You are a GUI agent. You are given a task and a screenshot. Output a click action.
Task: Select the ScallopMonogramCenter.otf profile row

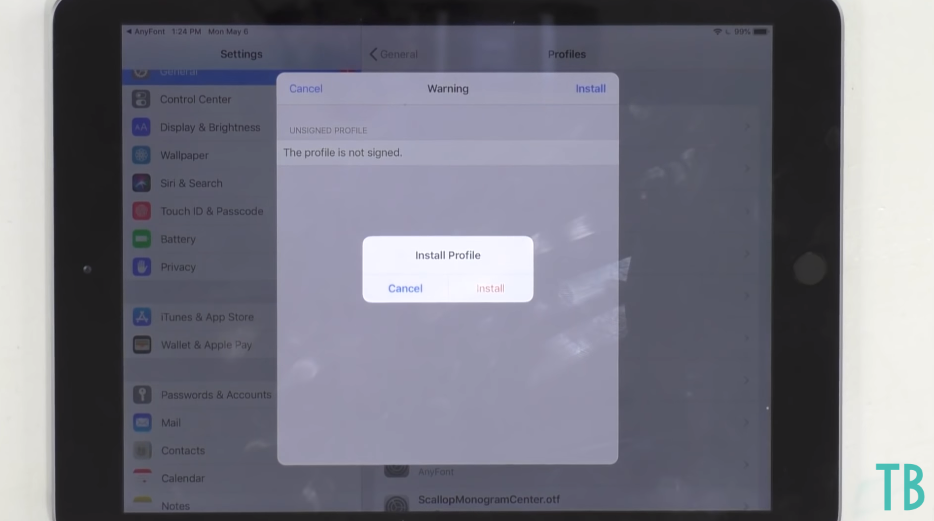(566, 500)
